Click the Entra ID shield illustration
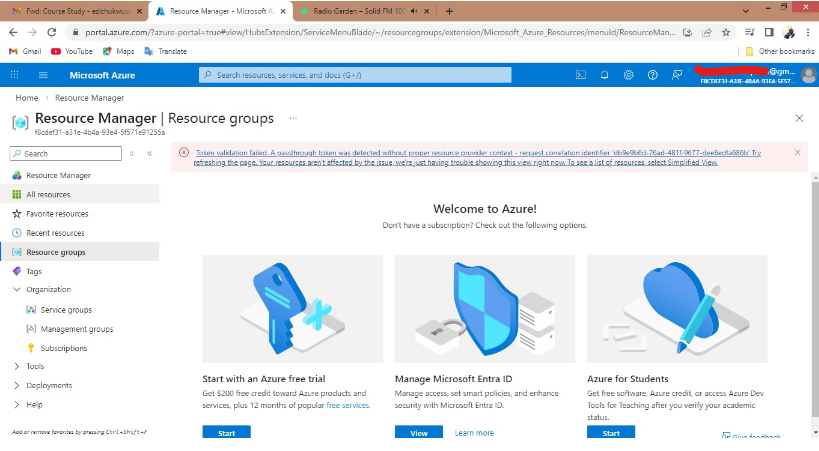Image resolution: width=819 pixels, height=451 pixels. point(485,309)
